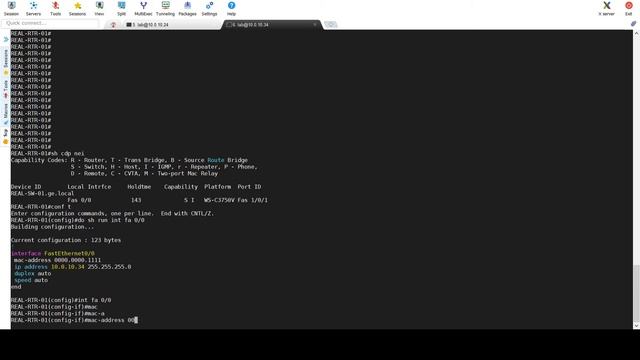Click the bottom 'mac-address 00' prompt line

(74, 320)
